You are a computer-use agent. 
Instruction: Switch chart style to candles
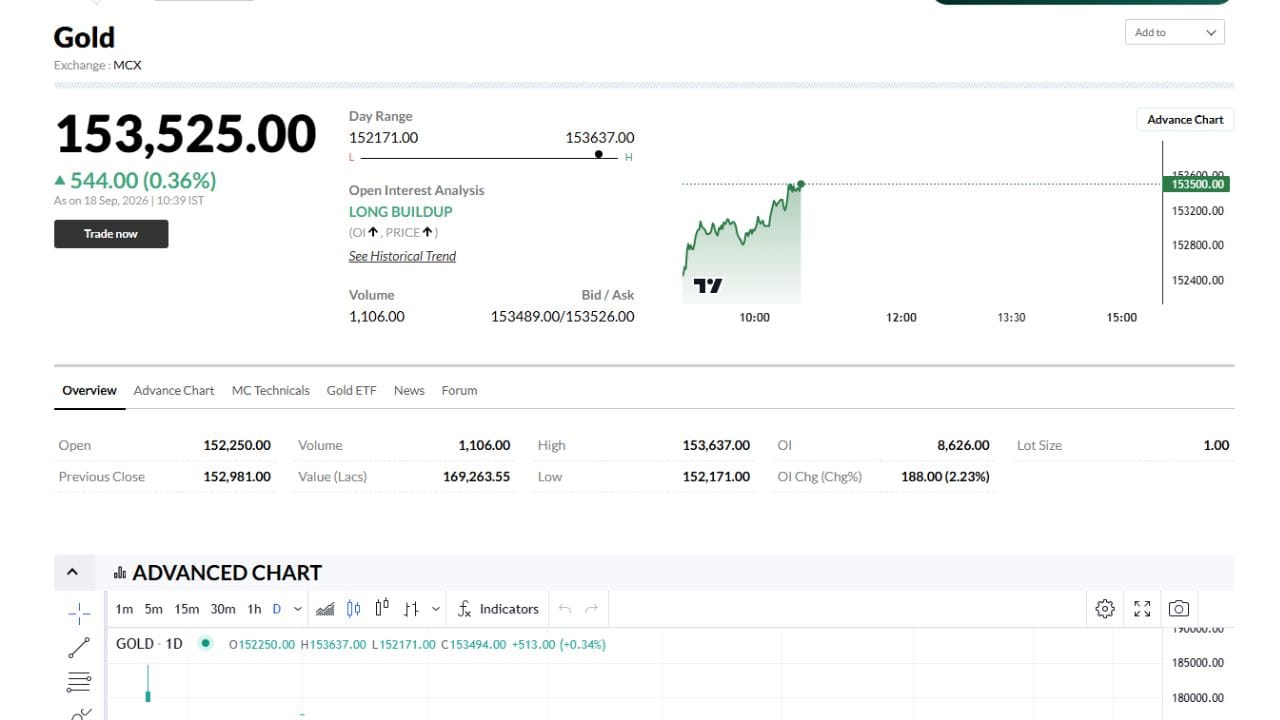coord(353,609)
